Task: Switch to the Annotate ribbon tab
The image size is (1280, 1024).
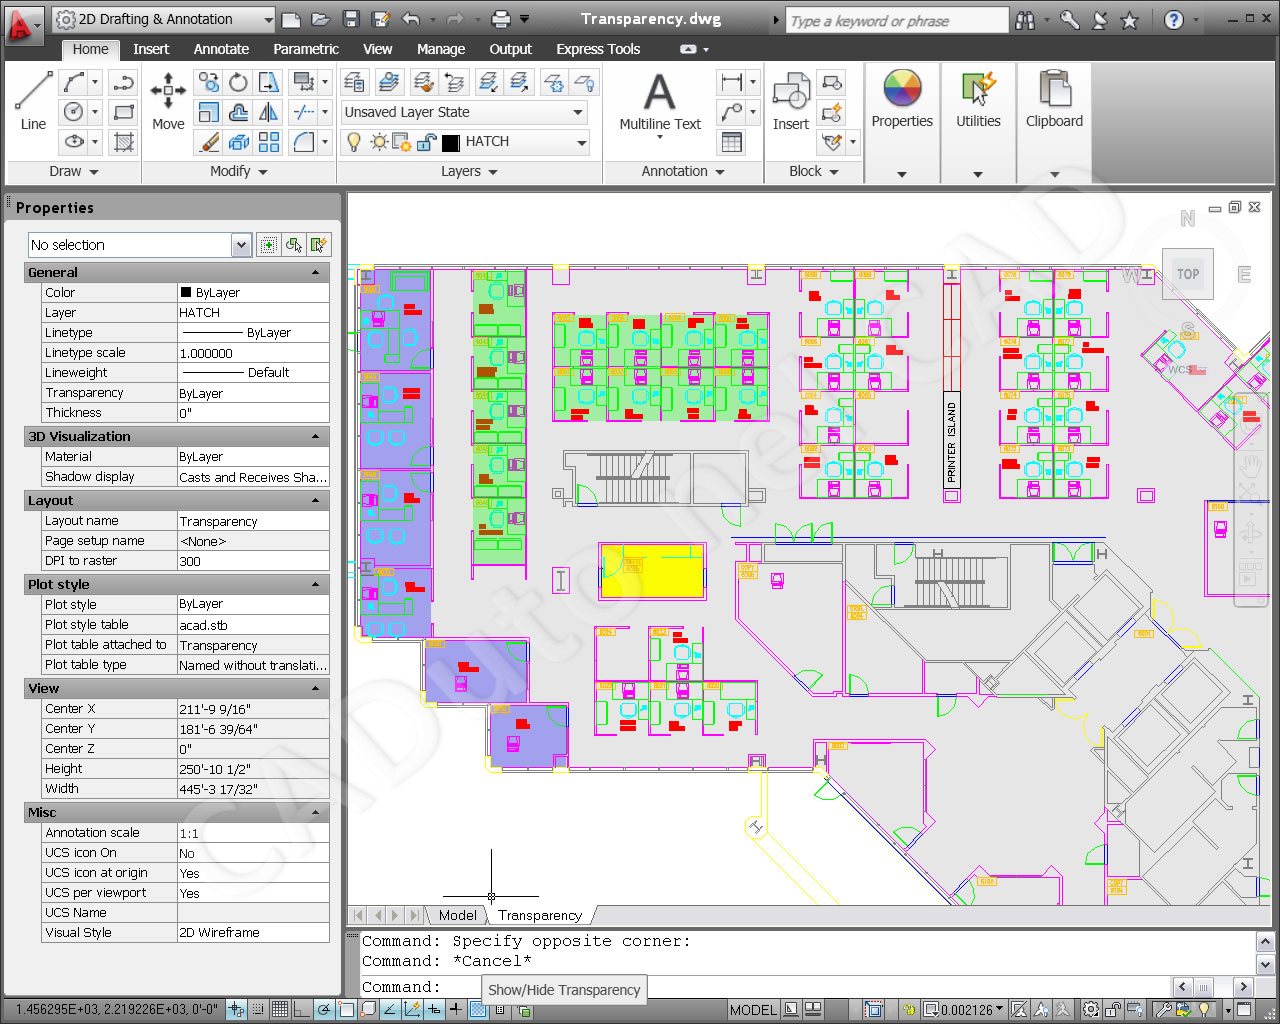Action: (x=221, y=49)
